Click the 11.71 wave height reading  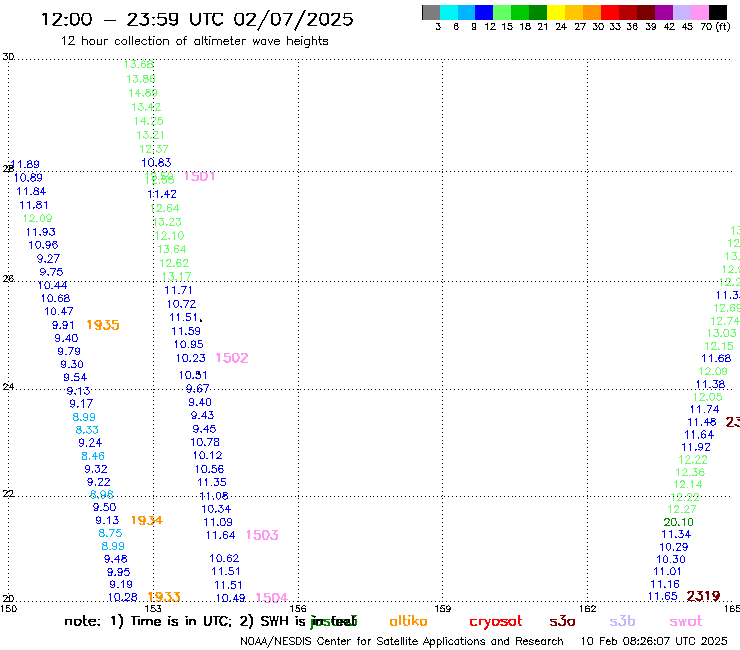(x=178, y=290)
